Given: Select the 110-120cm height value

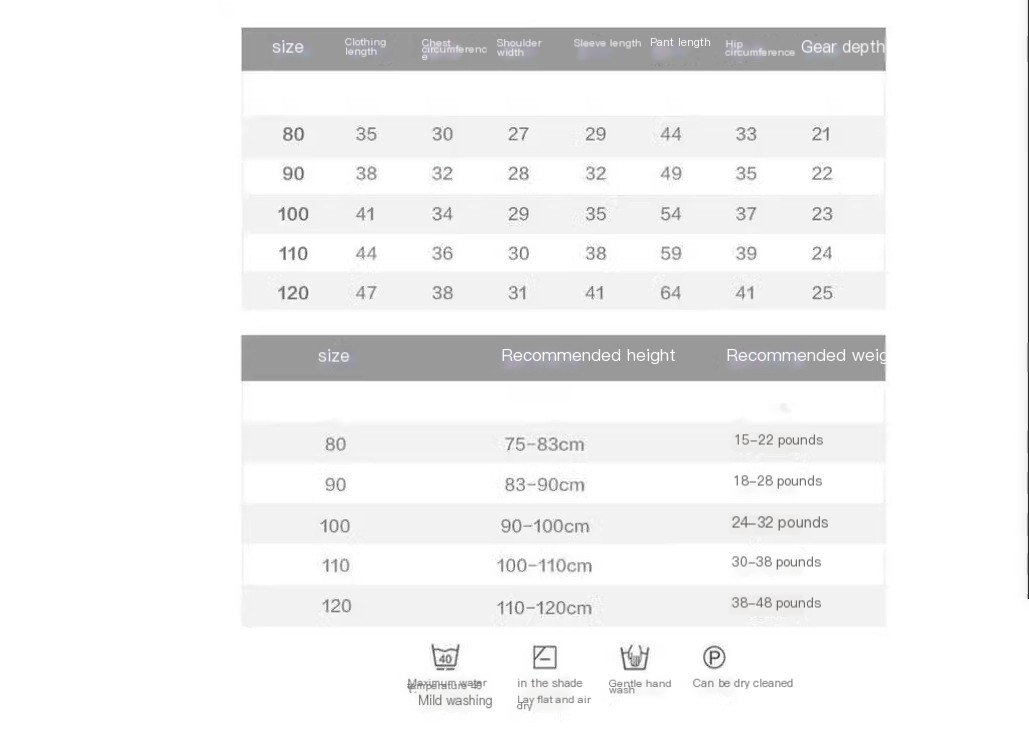Looking at the screenshot, I should coord(544,608).
